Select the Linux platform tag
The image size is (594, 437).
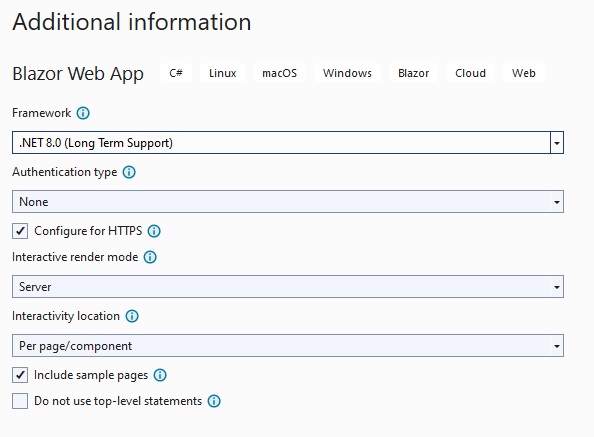click(222, 73)
